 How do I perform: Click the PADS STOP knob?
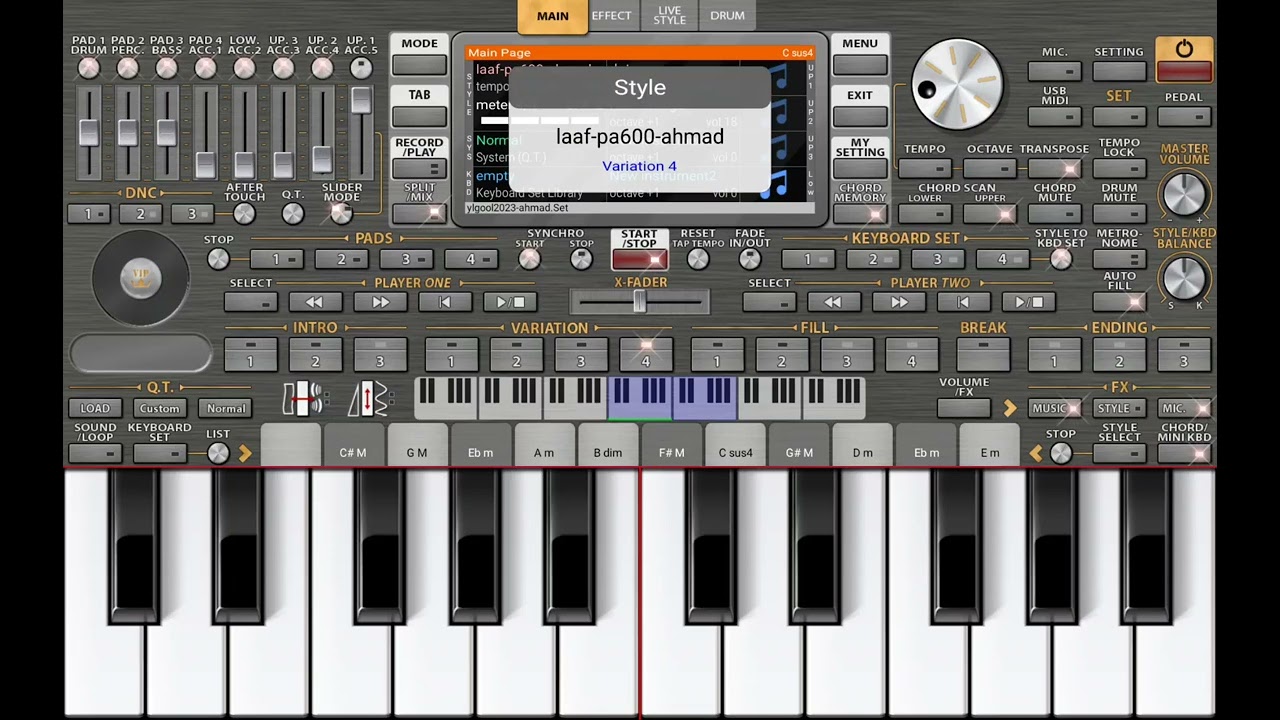point(218,259)
